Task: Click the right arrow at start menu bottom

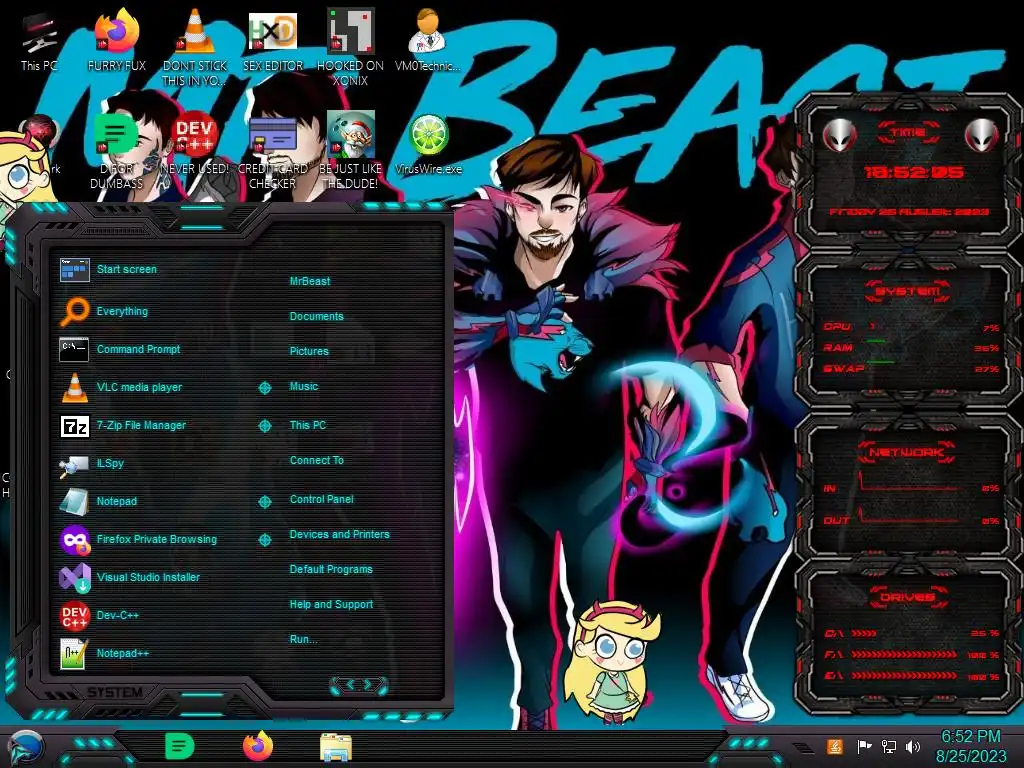Action: tap(368, 684)
